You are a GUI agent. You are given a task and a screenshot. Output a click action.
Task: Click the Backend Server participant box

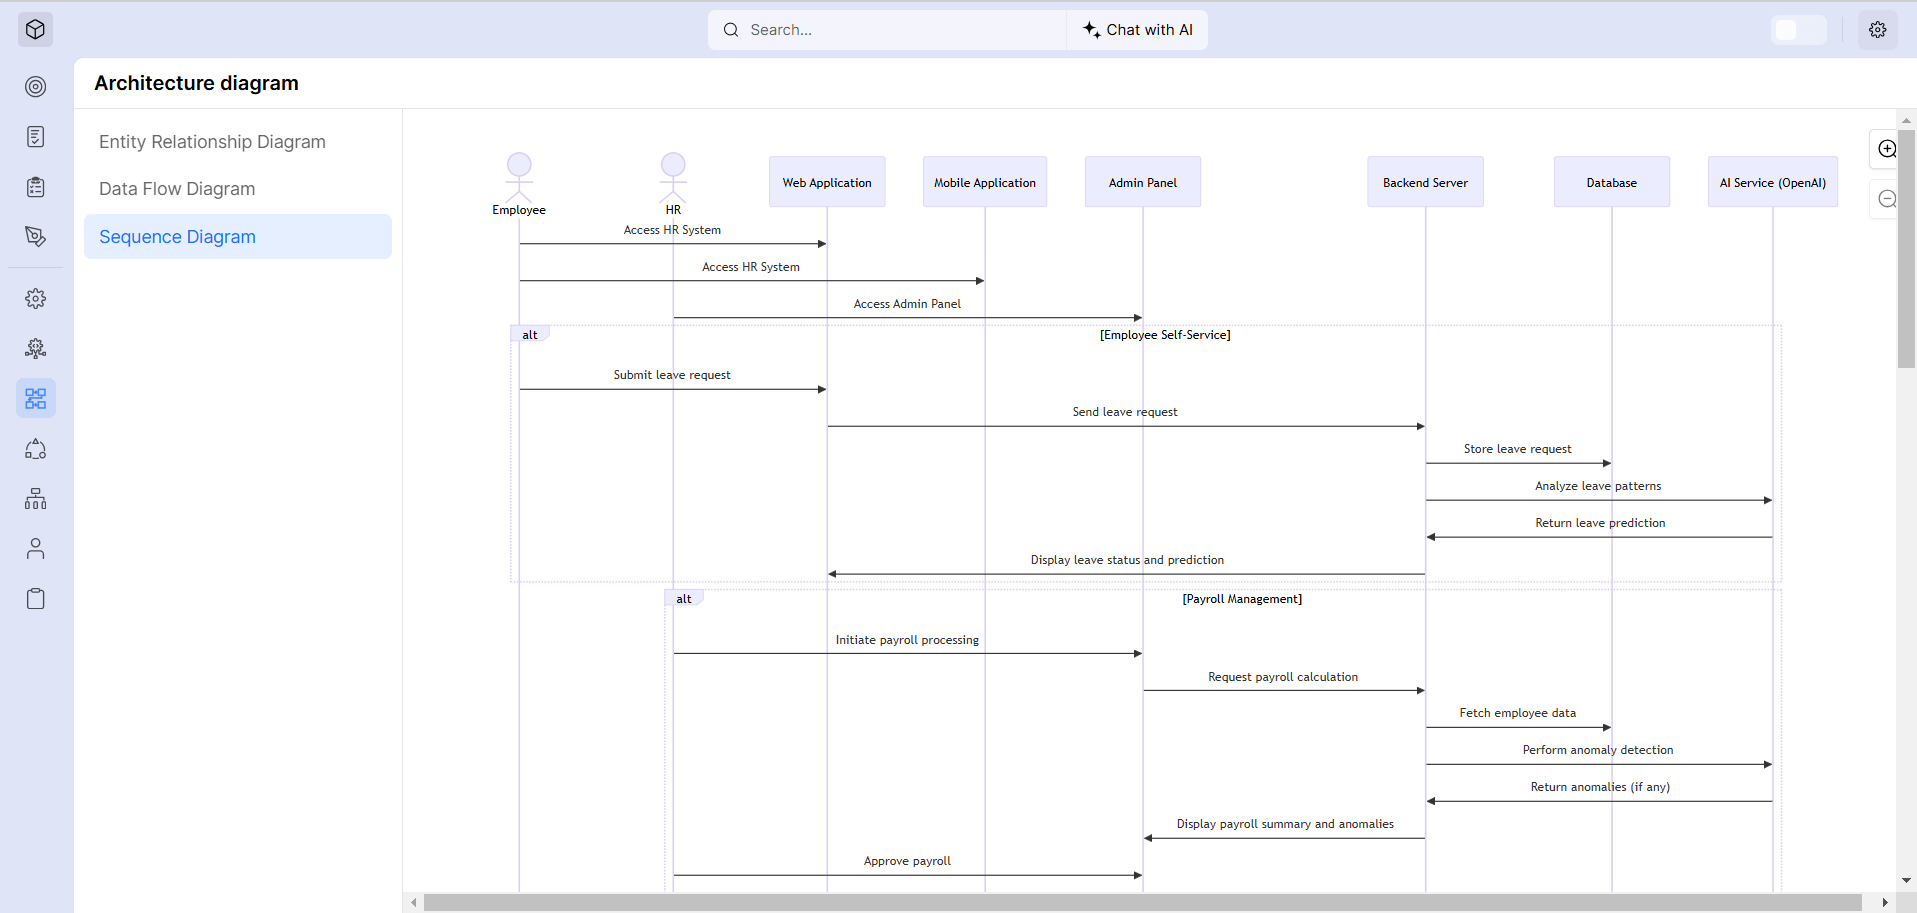(x=1425, y=182)
